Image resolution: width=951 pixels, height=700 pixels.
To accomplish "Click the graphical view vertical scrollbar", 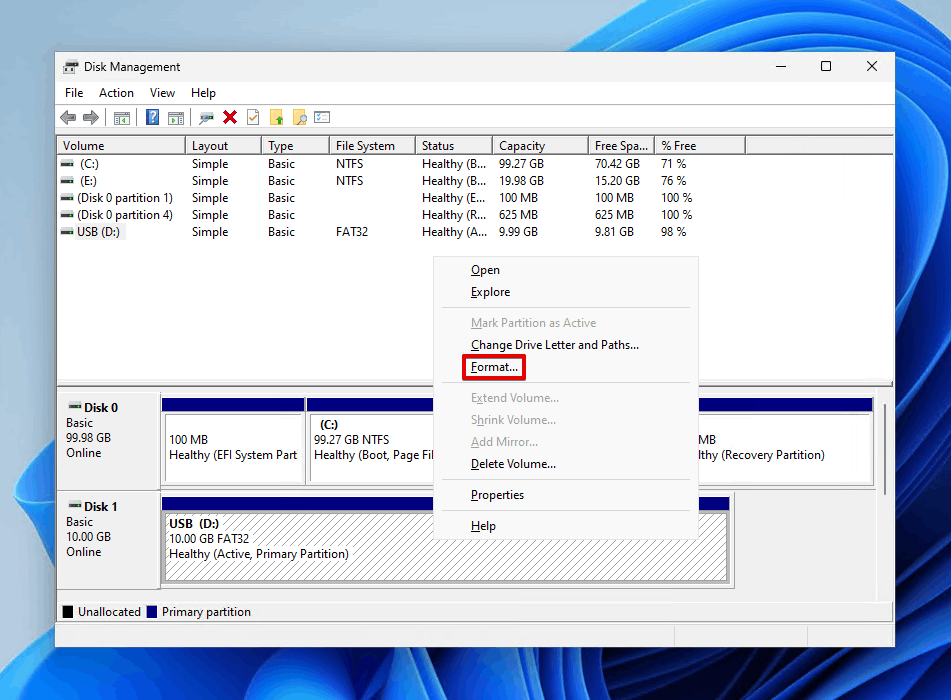I will pos(885,449).
